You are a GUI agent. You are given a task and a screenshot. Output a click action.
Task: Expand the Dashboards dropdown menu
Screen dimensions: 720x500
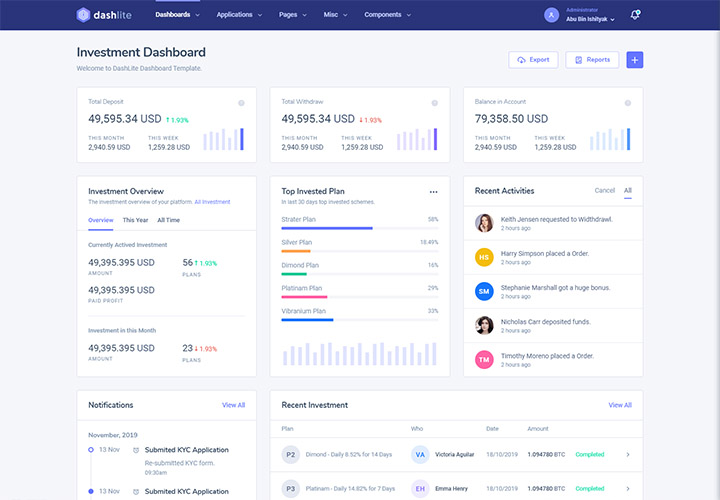[x=177, y=15]
